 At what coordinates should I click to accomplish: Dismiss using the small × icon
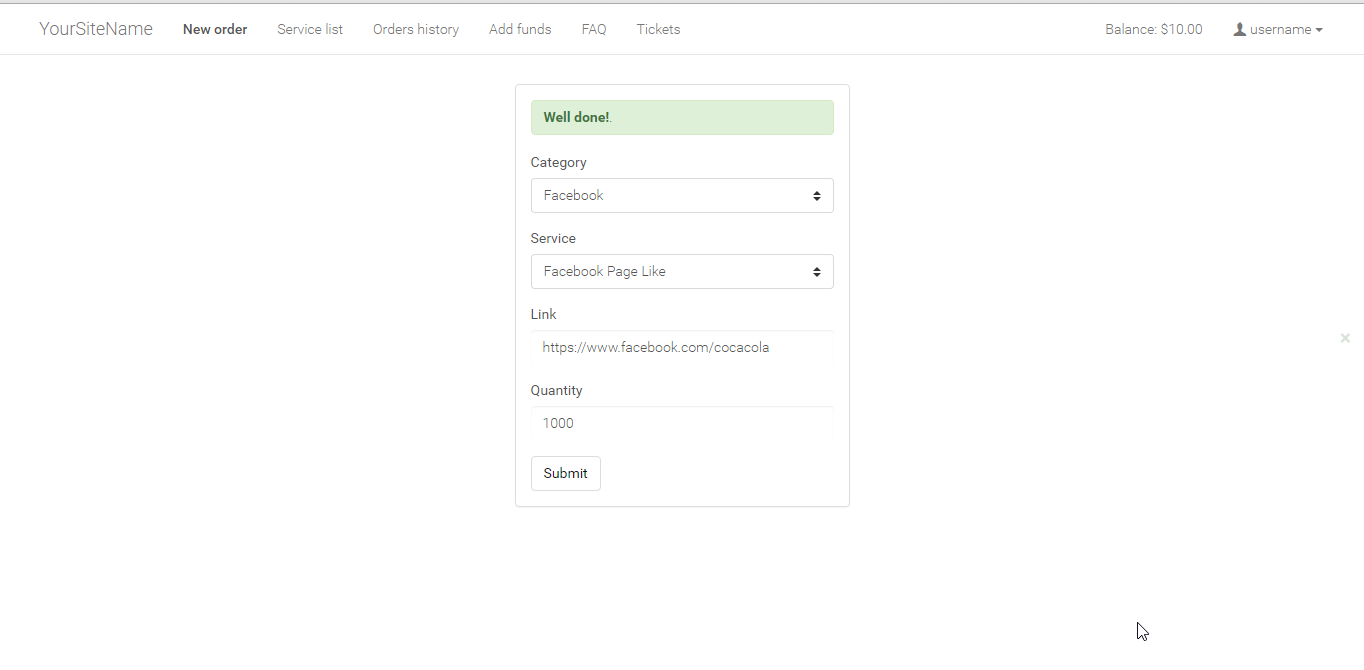tap(1345, 338)
